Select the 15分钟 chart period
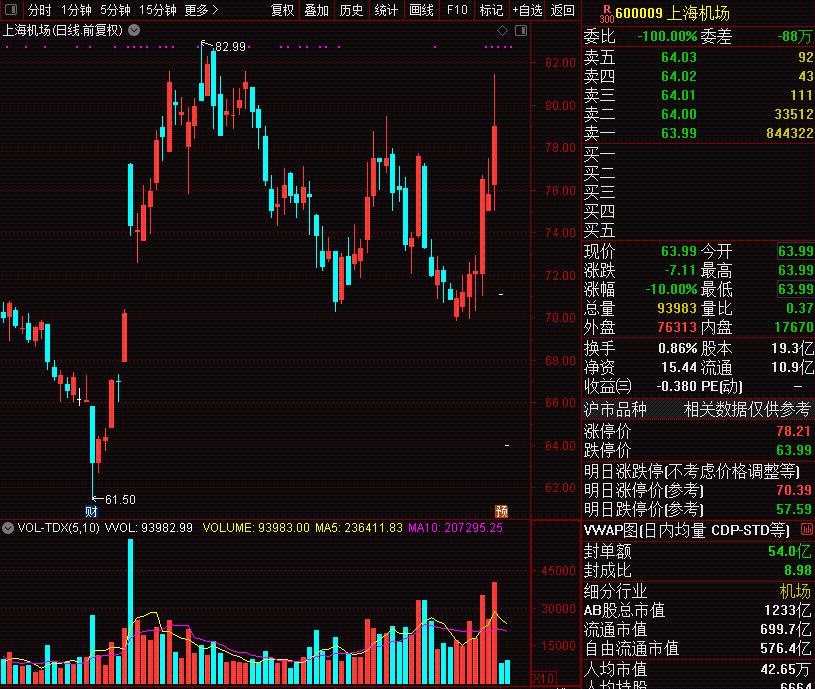Viewport: 815px width, 689px height. click(x=157, y=10)
